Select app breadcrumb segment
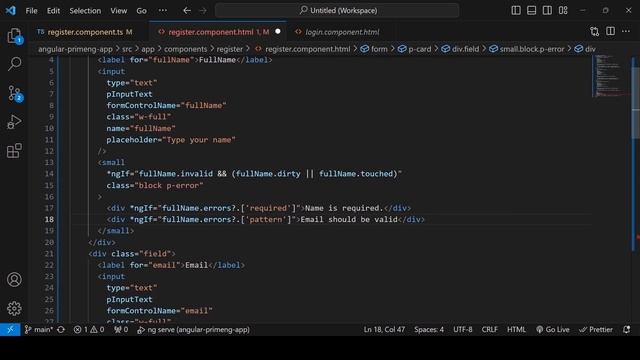Screen dimensions: 640x360 click(x=148, y=49)
